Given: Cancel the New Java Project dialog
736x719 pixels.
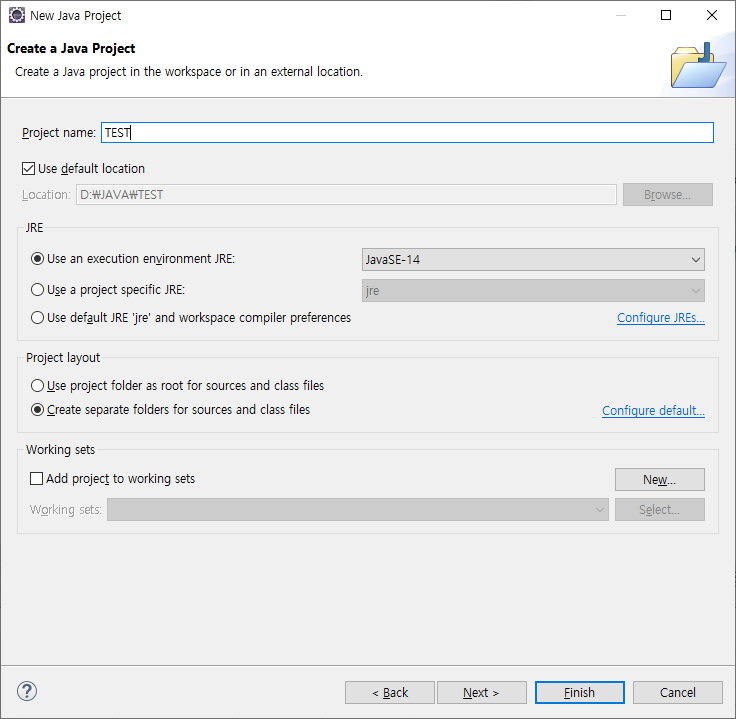Looking at the screenshot, I should coord(678,693).
